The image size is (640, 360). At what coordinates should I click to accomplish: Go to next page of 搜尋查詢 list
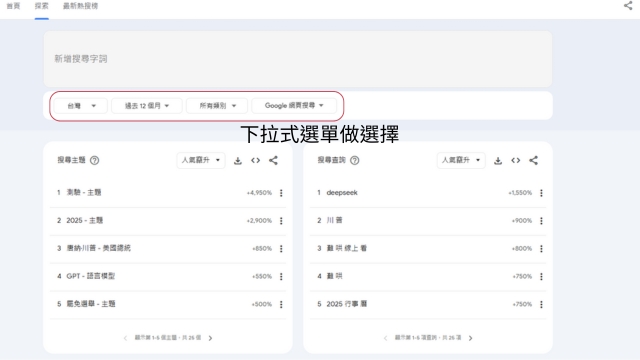click(x=471, y=338)
